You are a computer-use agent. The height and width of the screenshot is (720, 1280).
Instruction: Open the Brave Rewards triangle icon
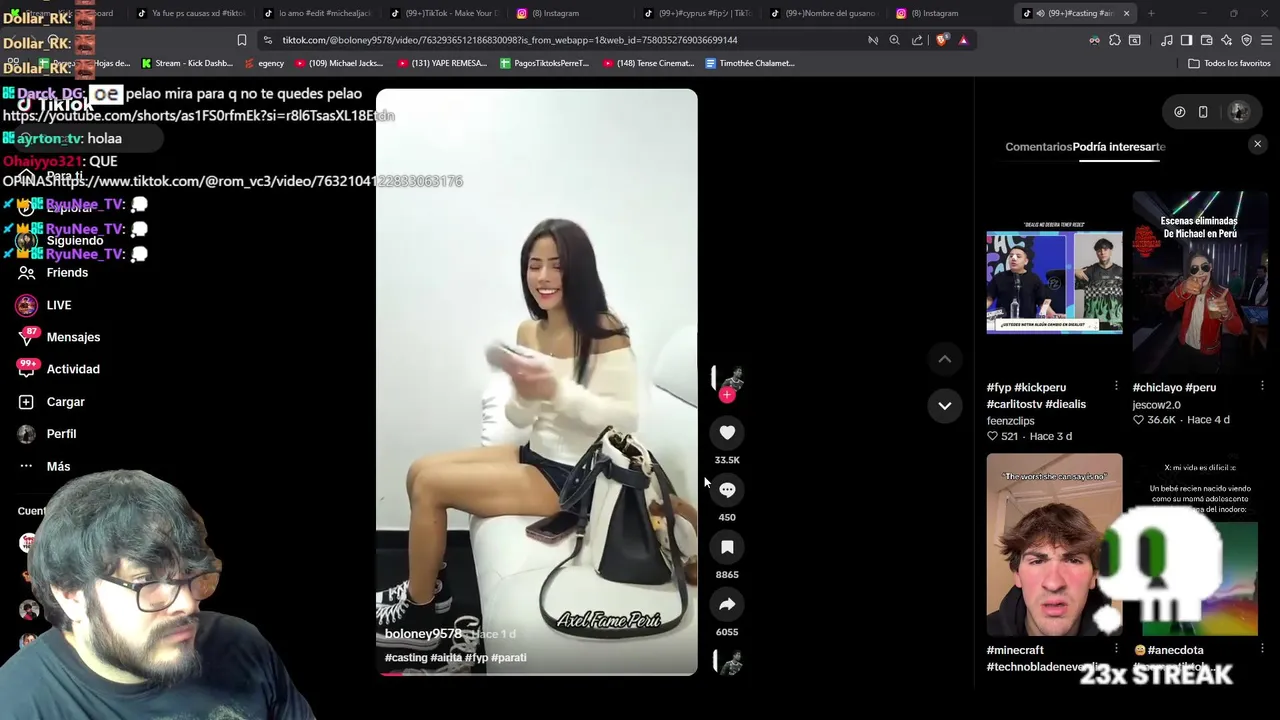(x=963, y=40)
